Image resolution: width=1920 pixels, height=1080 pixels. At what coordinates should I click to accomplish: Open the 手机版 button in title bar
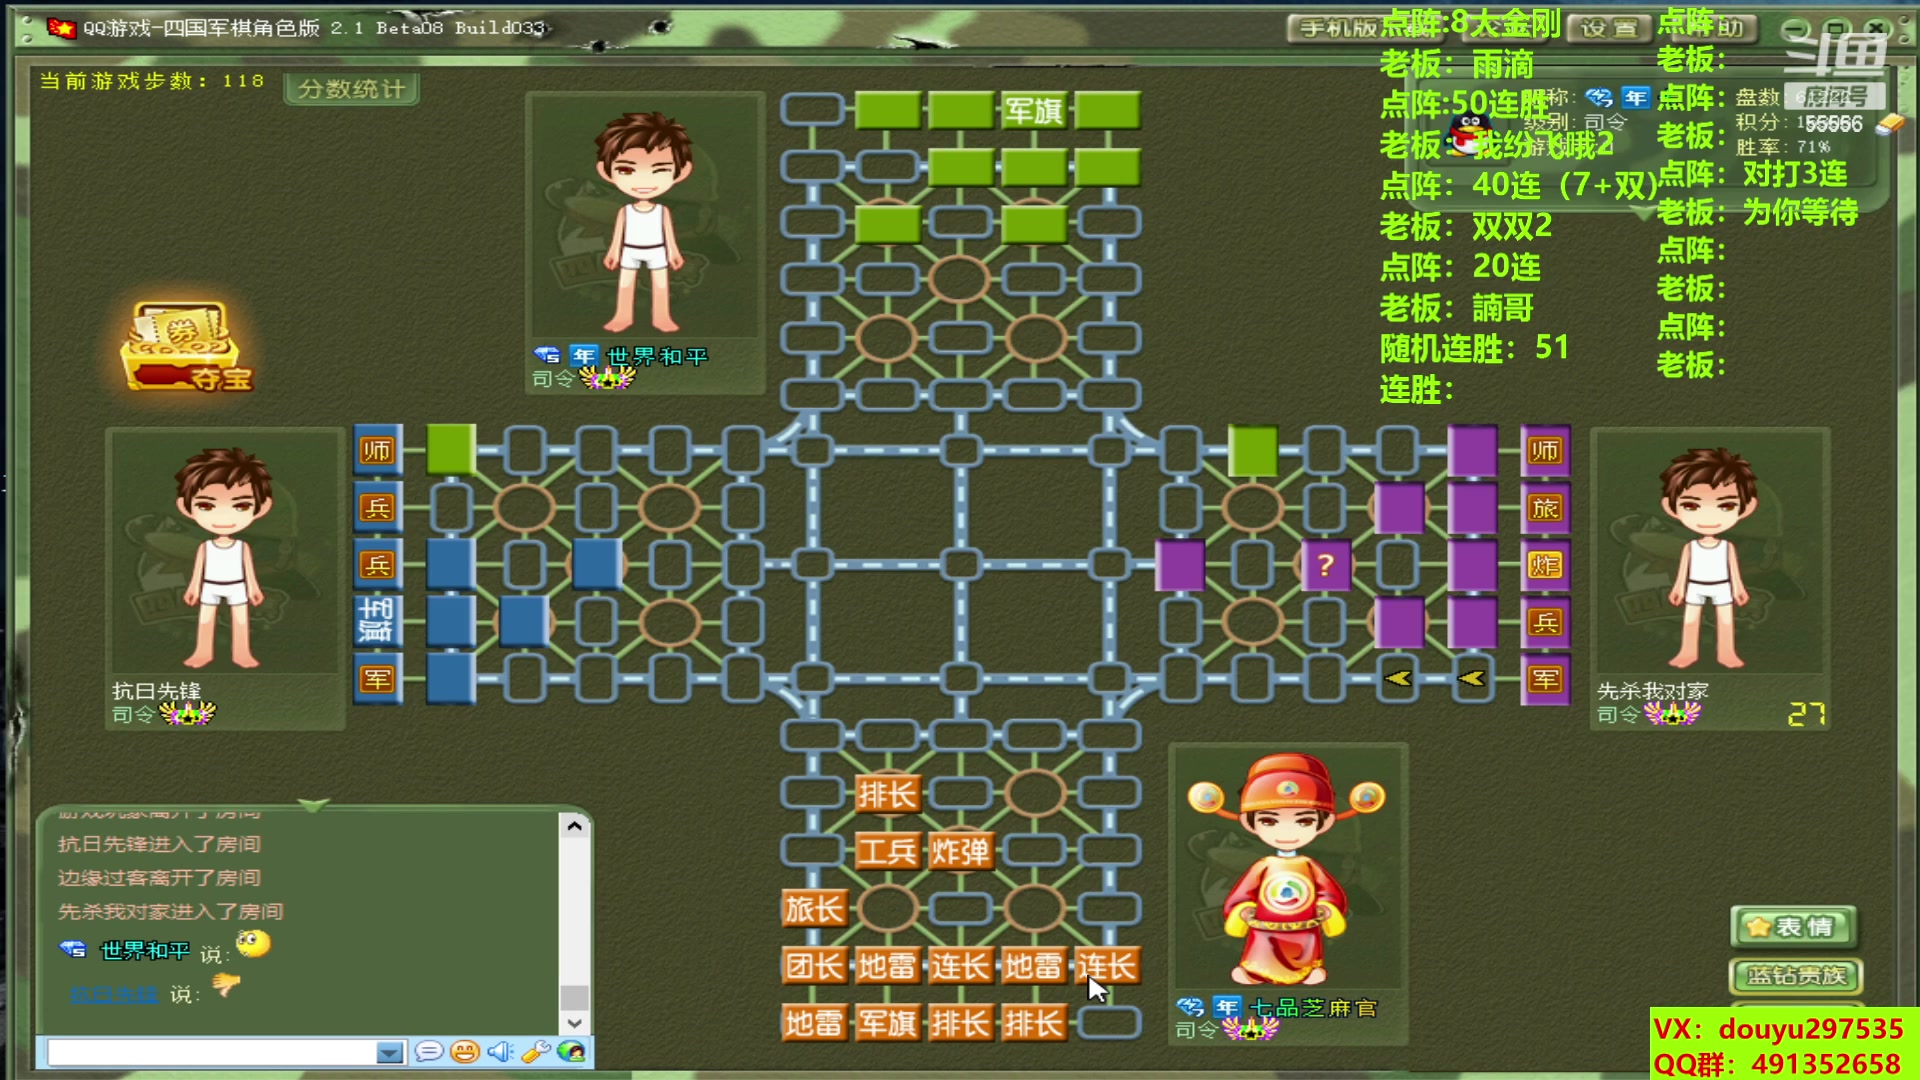(1338, 28)
